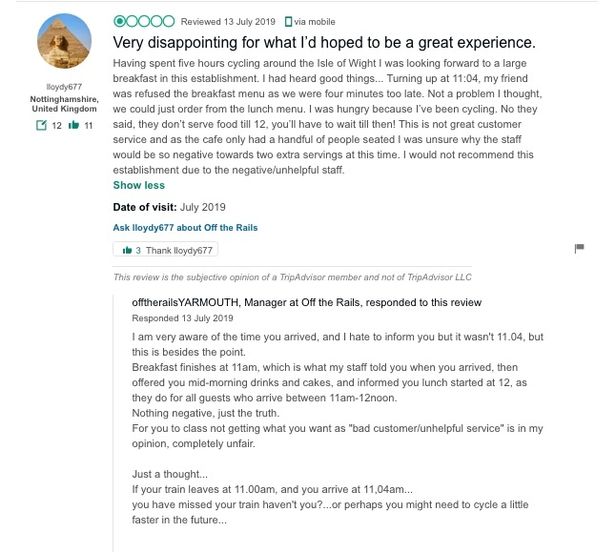Click the first filled green rating bubble
Screen dimensions: 615x552
click(120, 21)
